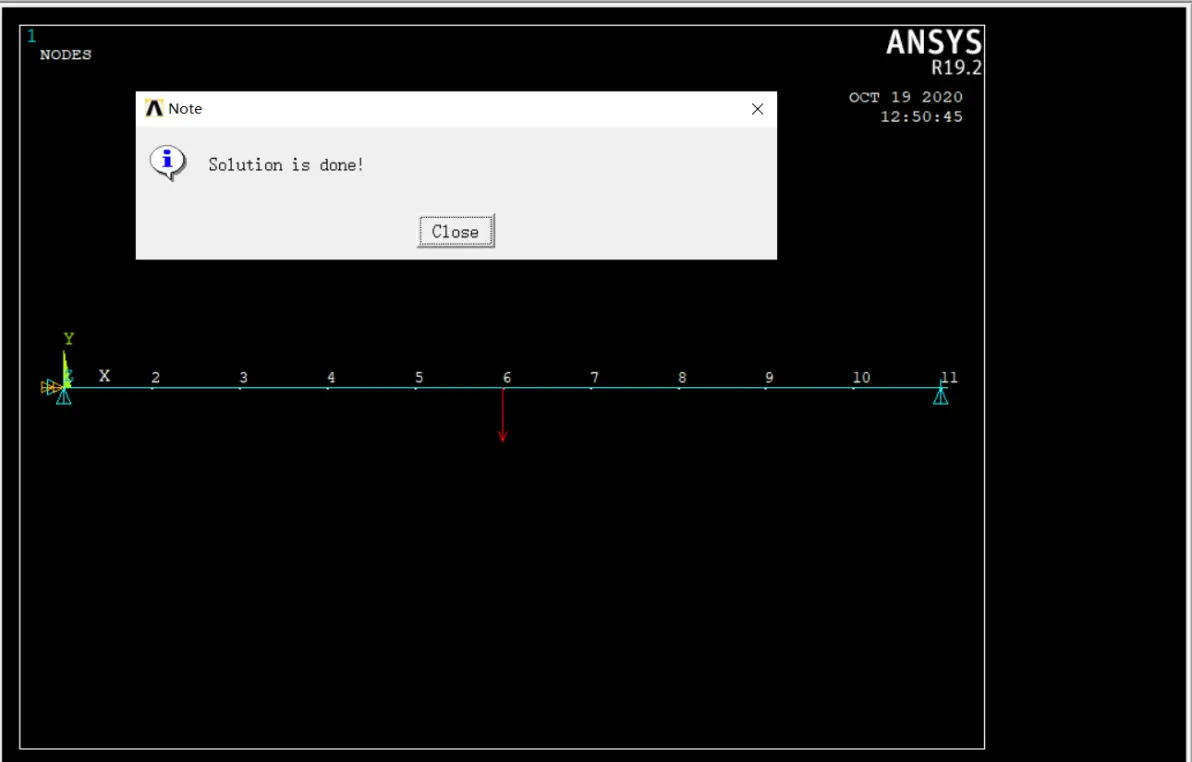This screenshot has width=1192, height=762.
Task: Click the Y axis label
Action: (x=68, y=338)
